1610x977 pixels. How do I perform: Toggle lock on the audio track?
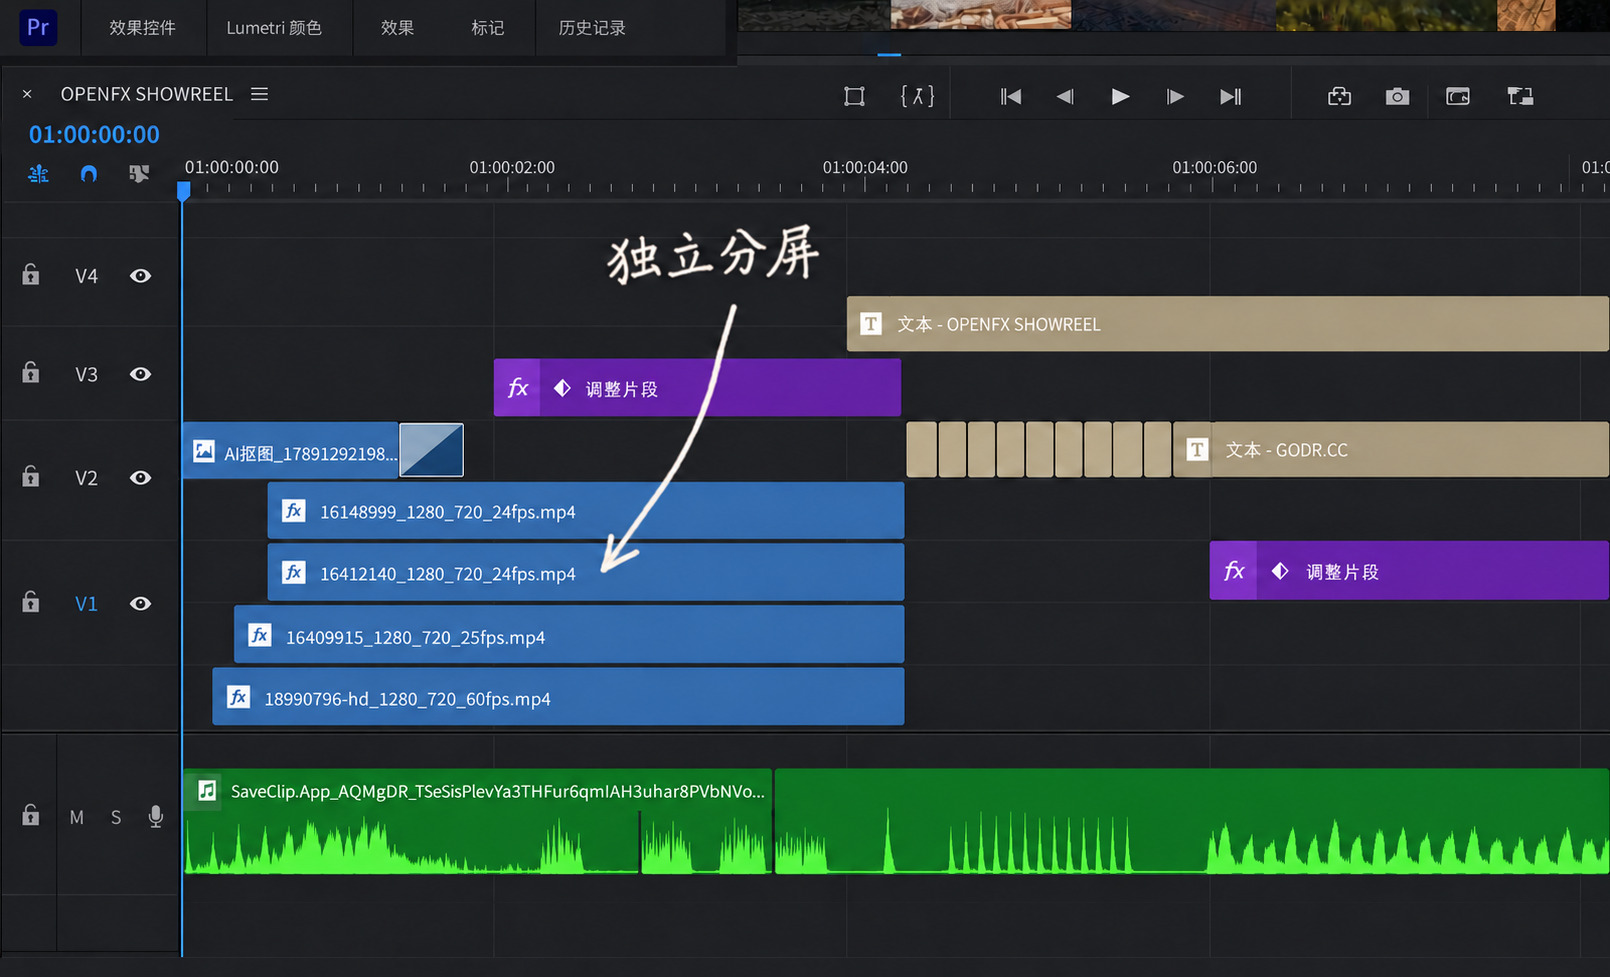[x=31, y=815]
